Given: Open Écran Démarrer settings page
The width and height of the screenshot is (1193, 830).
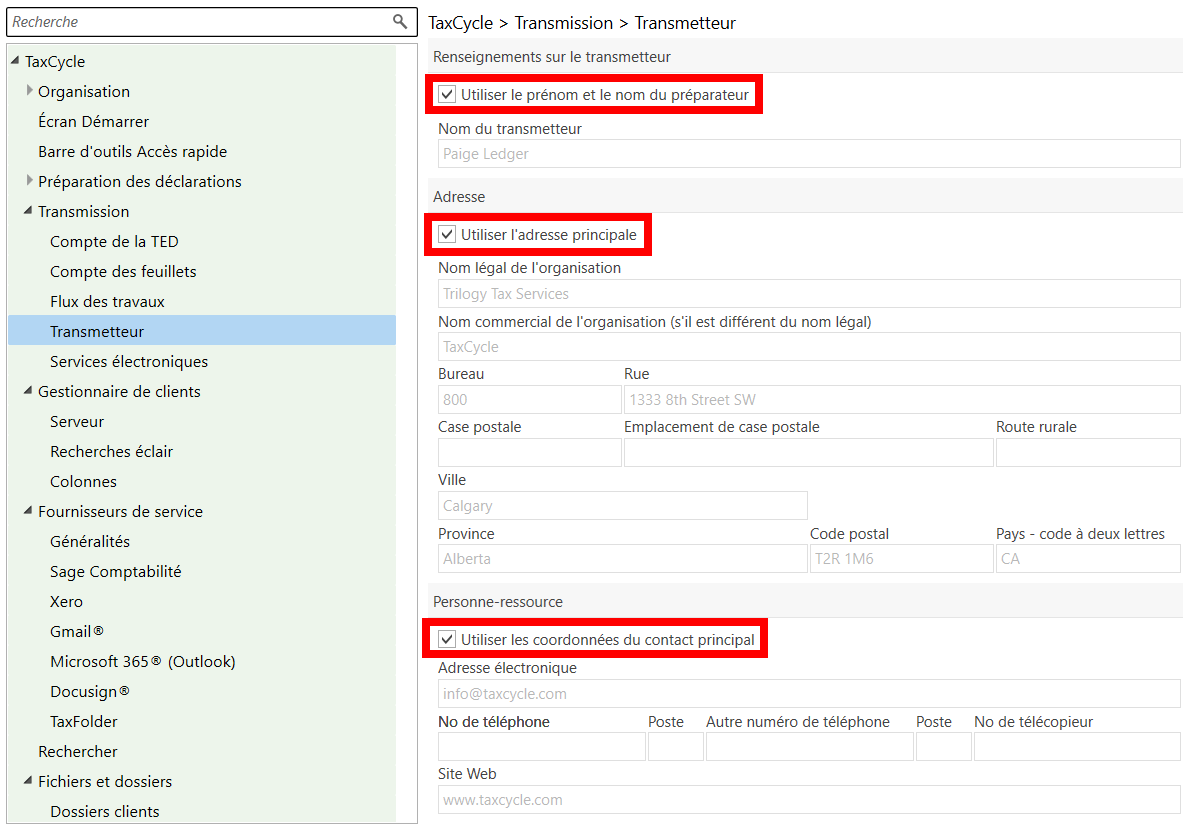Looking at the screenshot, I should (94, 122).
